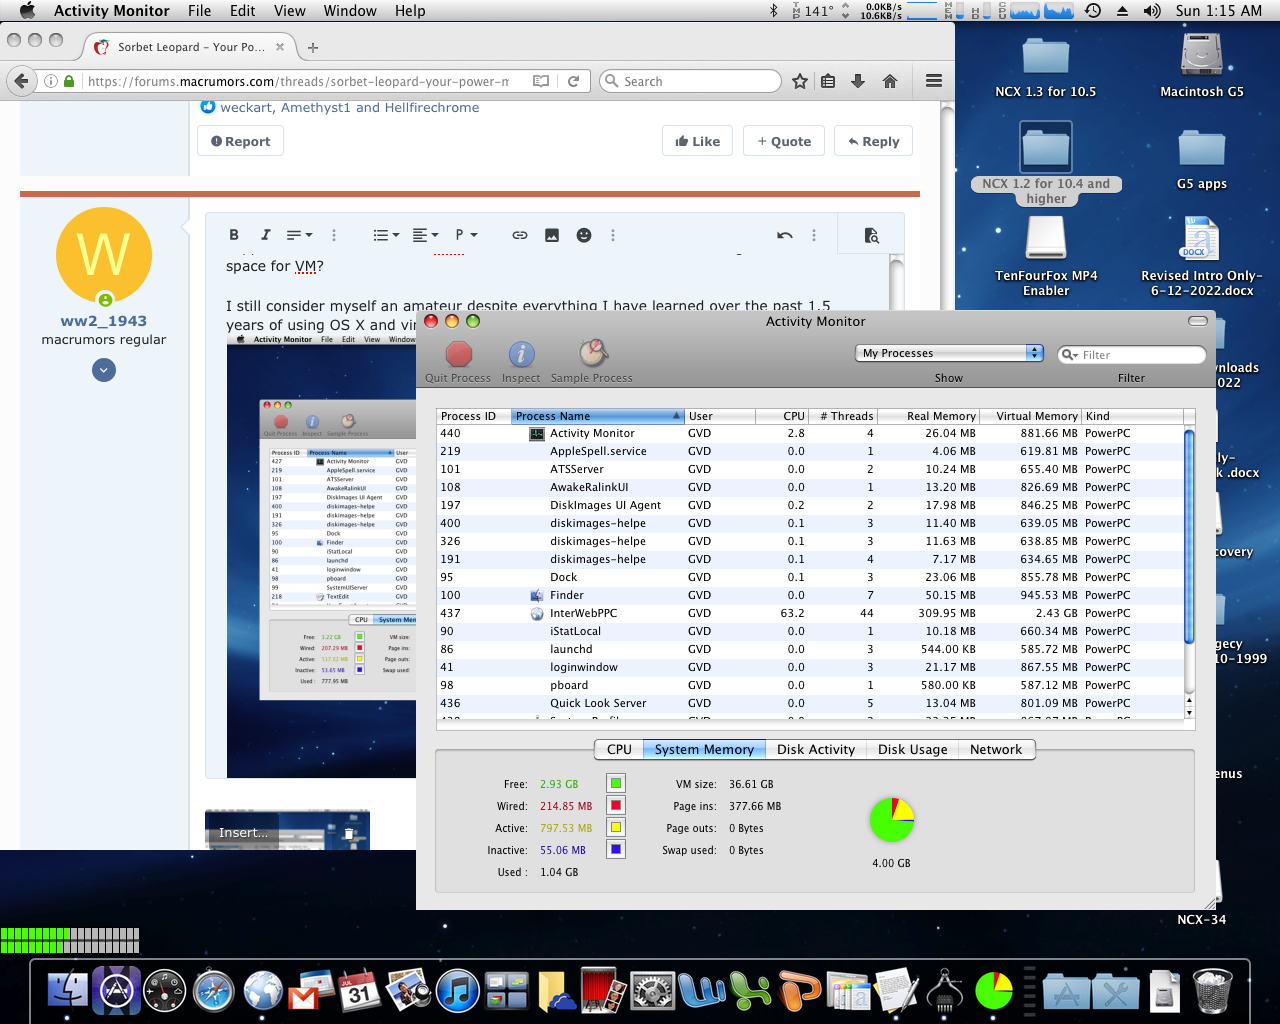1280x1024 pixels.
Task: Expand more options next to the undo arrow
Action: coord(814,235)
